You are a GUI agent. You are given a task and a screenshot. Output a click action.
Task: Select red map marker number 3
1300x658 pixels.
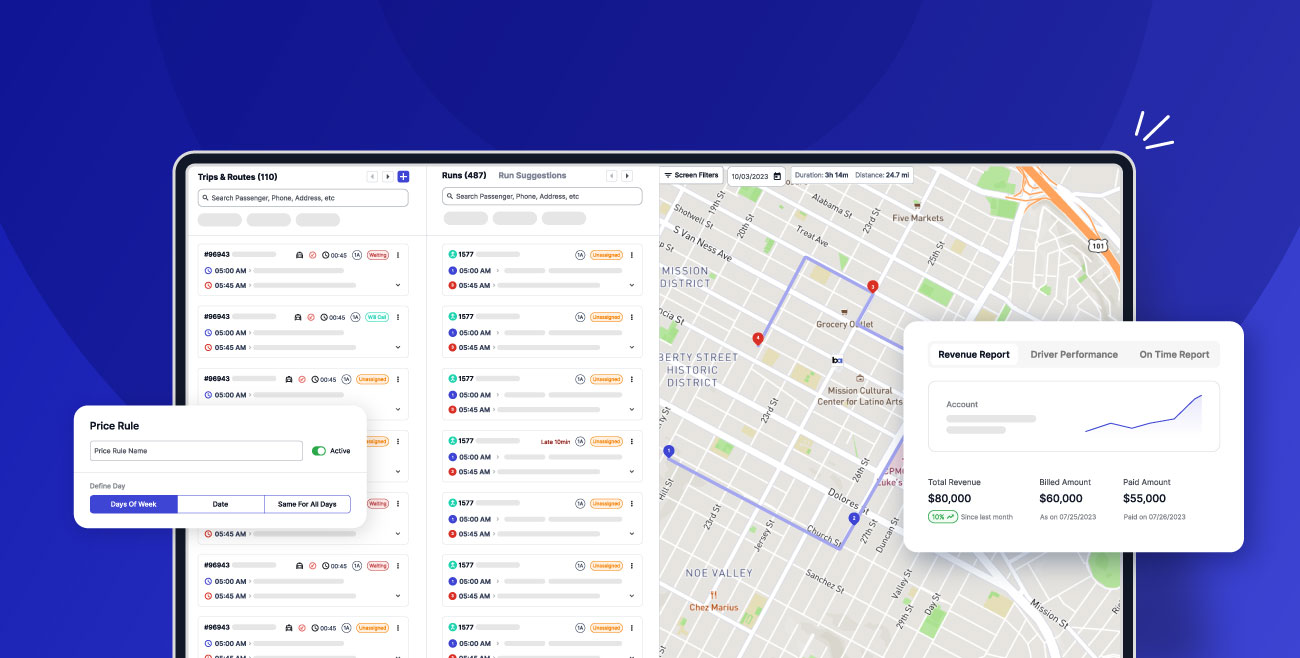click(x=872, y=287)
